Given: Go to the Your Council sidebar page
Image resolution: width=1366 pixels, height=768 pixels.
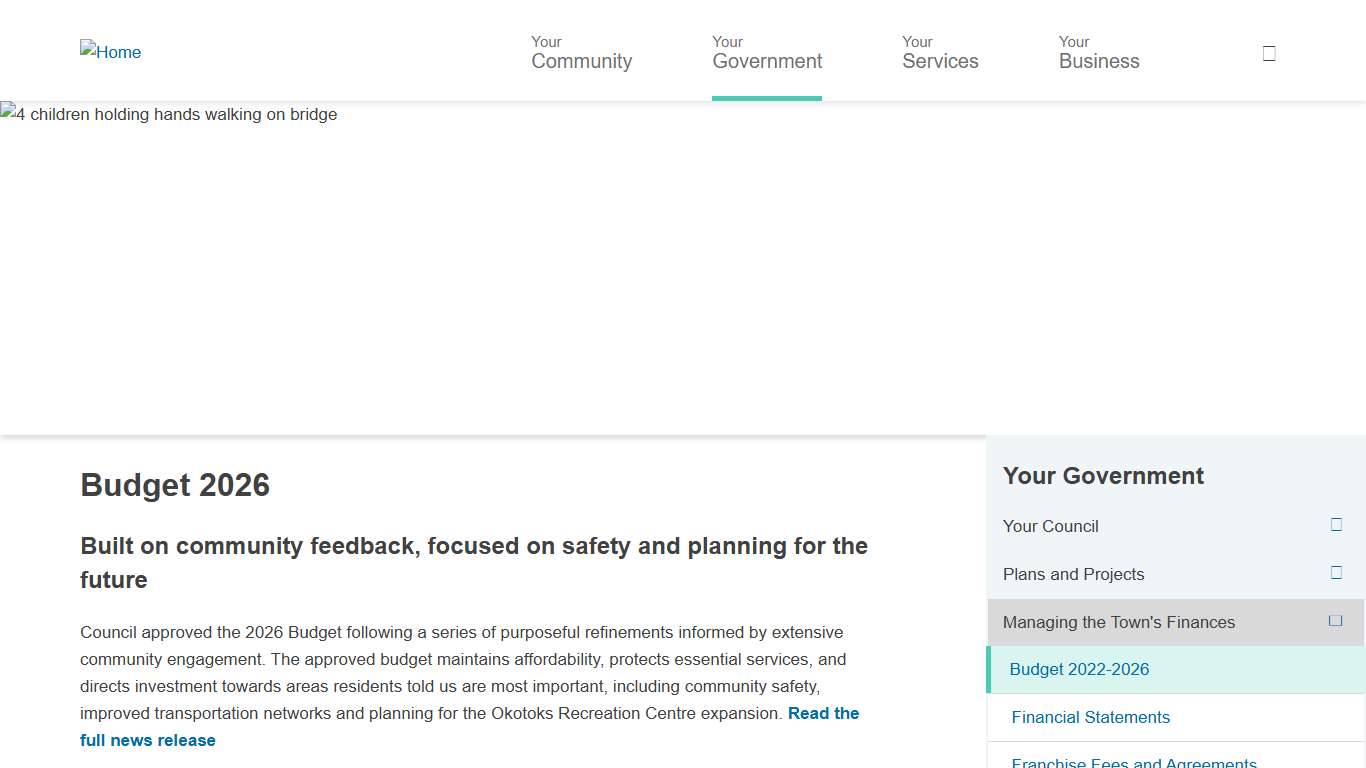Looking at the screenshot, I should point(1050,526).
